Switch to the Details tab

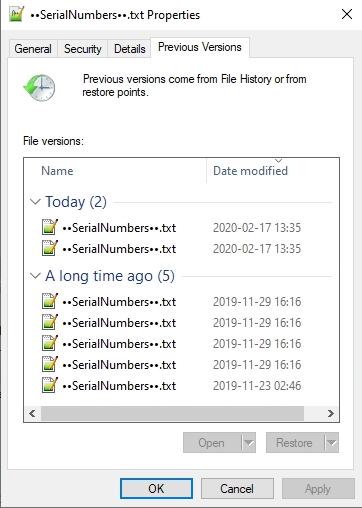point(129,49)
